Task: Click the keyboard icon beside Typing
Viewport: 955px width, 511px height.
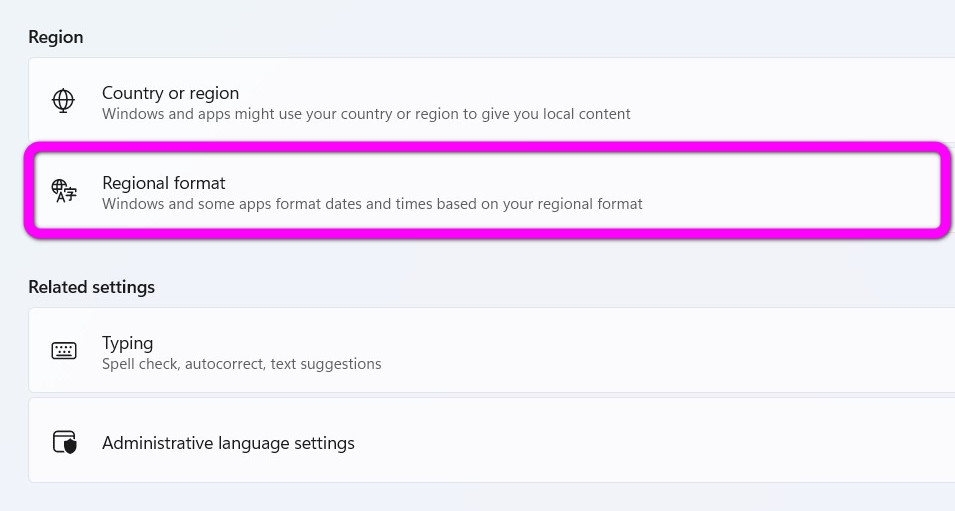Action: [64, 351]
